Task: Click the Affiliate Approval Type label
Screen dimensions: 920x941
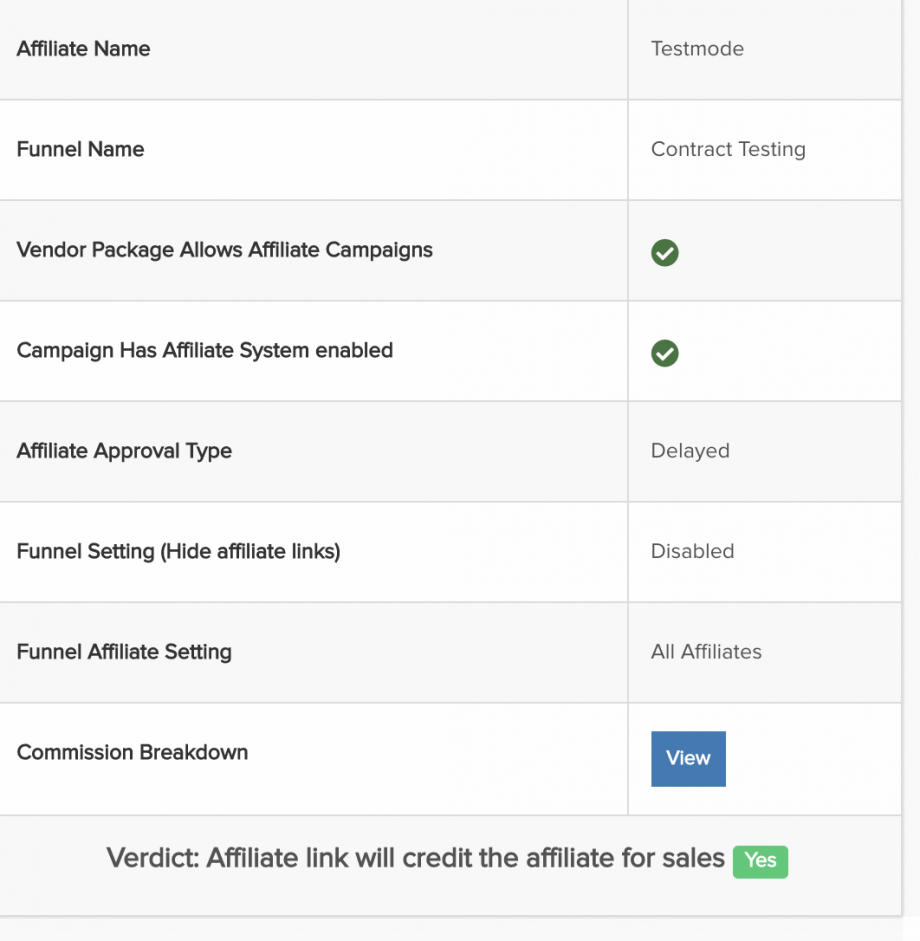Action: (124, 450)
